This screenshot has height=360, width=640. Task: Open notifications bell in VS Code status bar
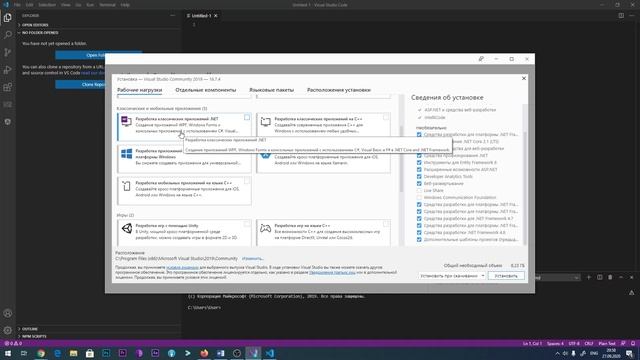point(633,344)
